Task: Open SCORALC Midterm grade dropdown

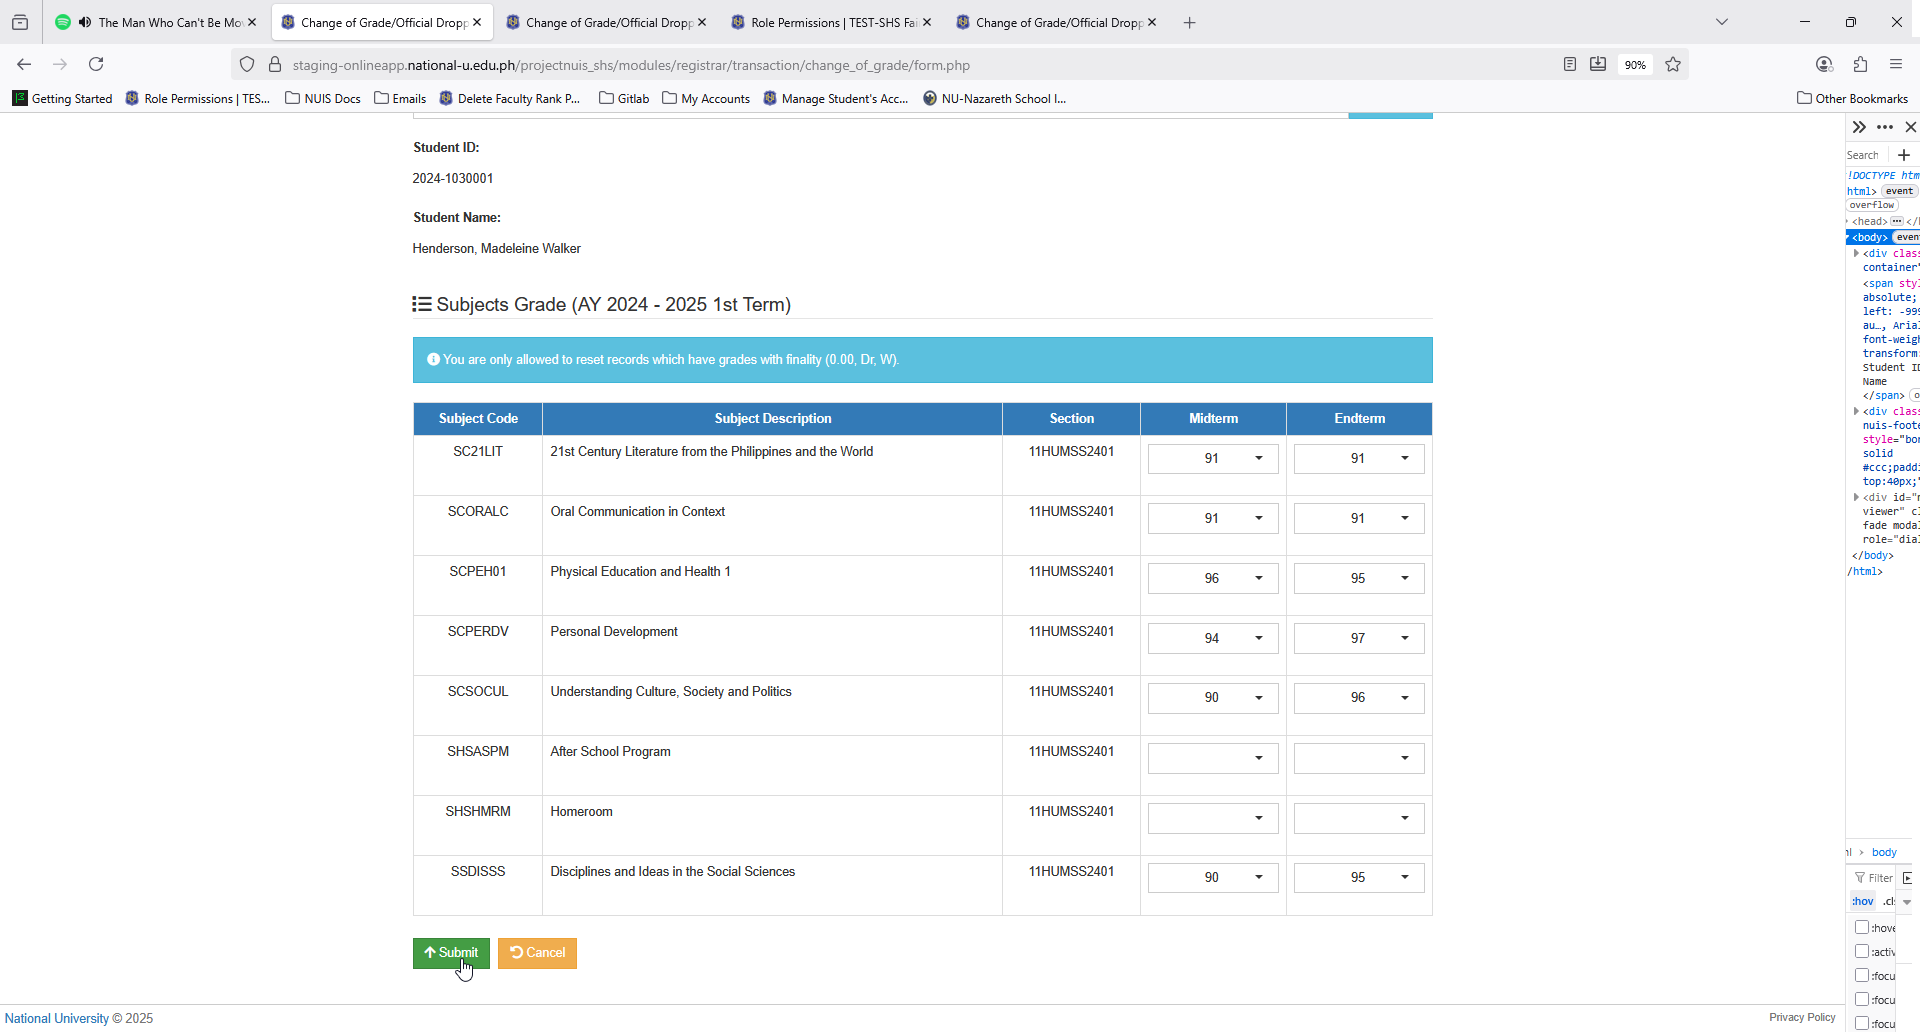Action: [1213, 518]
